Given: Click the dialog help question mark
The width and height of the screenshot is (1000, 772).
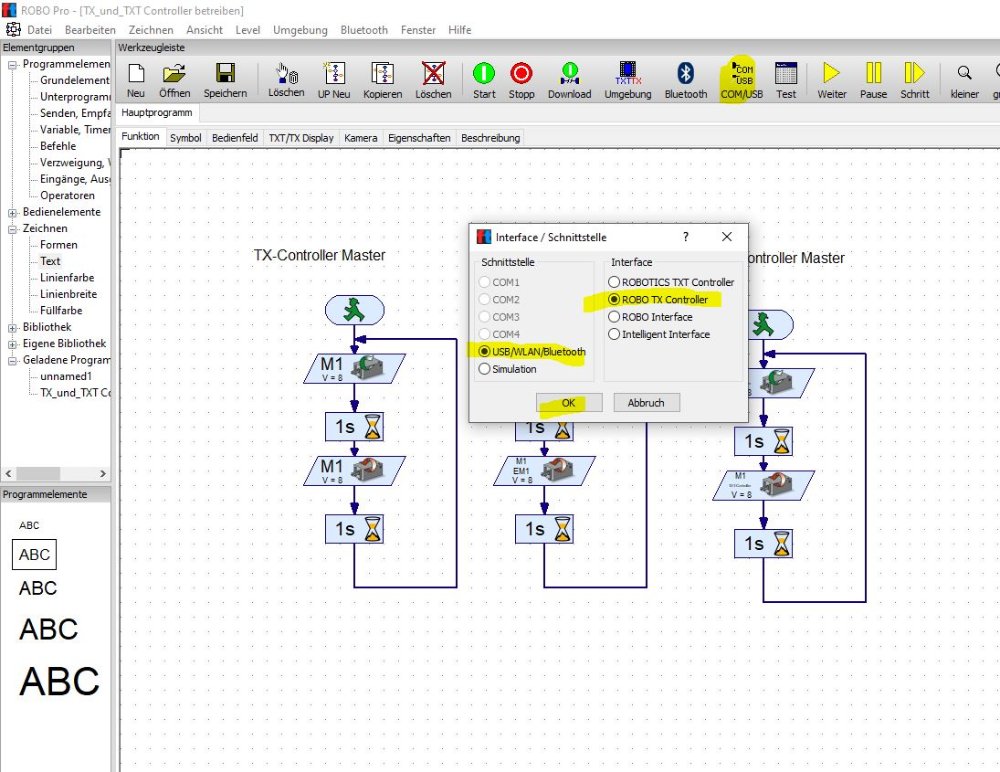Looking at the screenshot, I should click(x=686, y=237).
